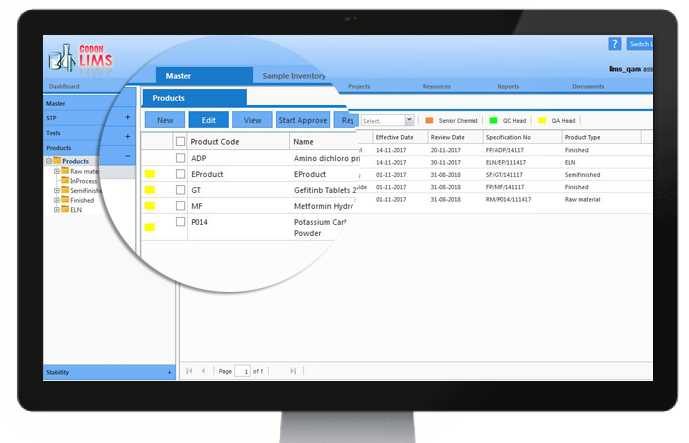
Task: Click the Finished folder icon in tree
Action: pyautogui.click(x=65, y=200)
